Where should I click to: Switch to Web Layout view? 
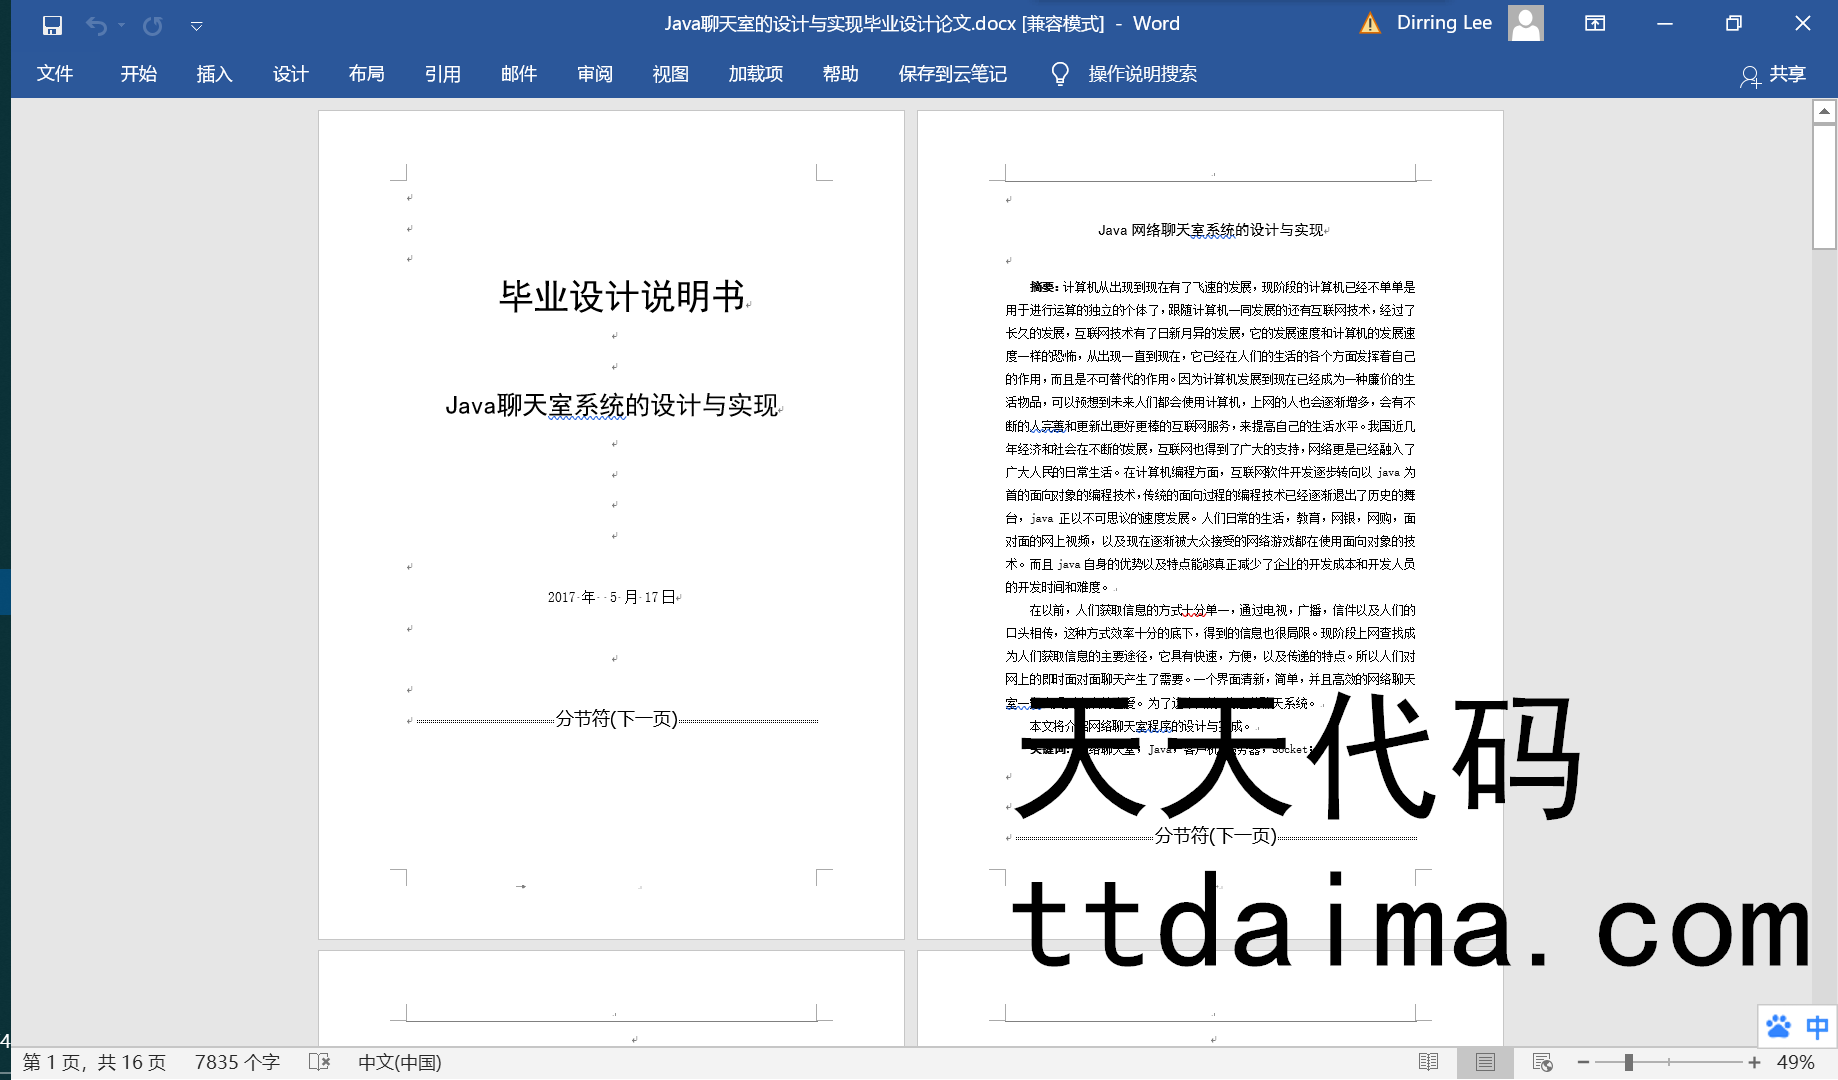(1542, 1062)
